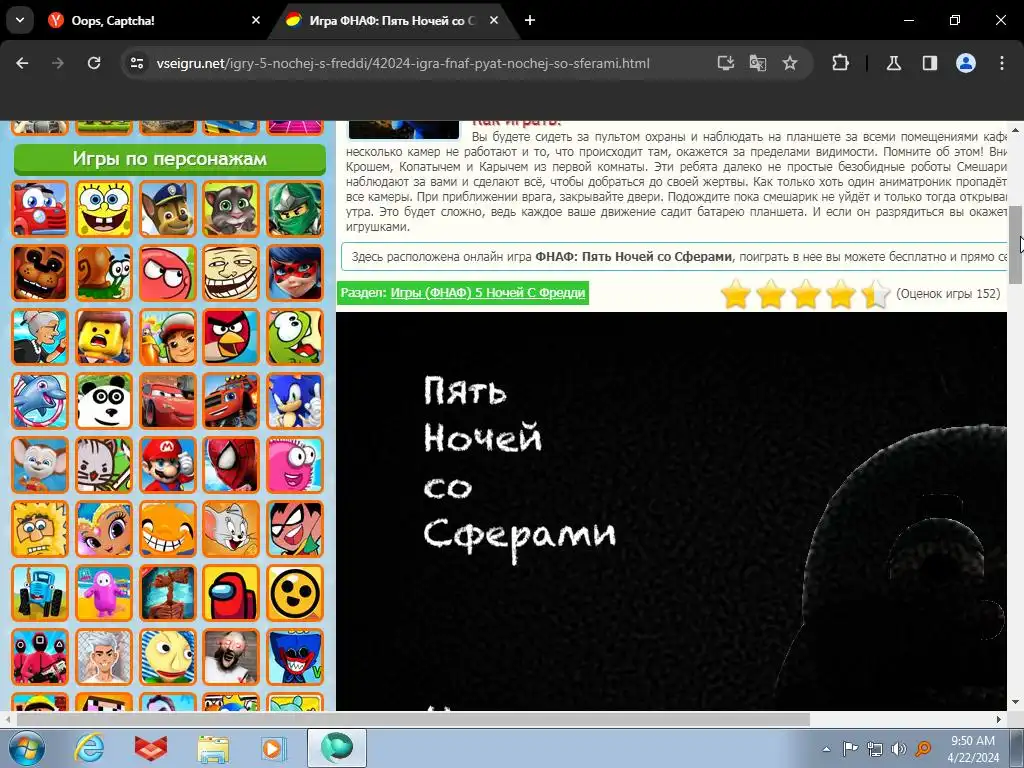This screenshot has width=1024, height=768.
Task: Open the Brawl Stars yellow skull icon
Action: point(295,593)
